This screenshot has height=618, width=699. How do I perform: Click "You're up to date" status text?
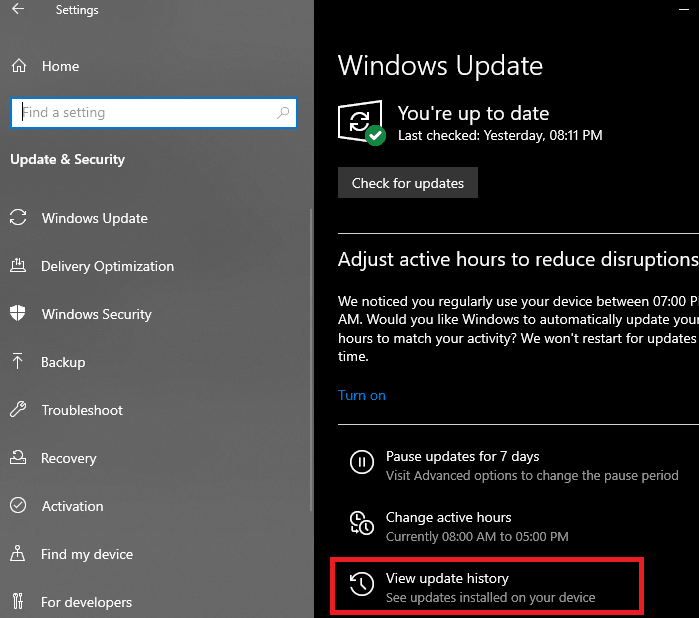pos(473,114)
